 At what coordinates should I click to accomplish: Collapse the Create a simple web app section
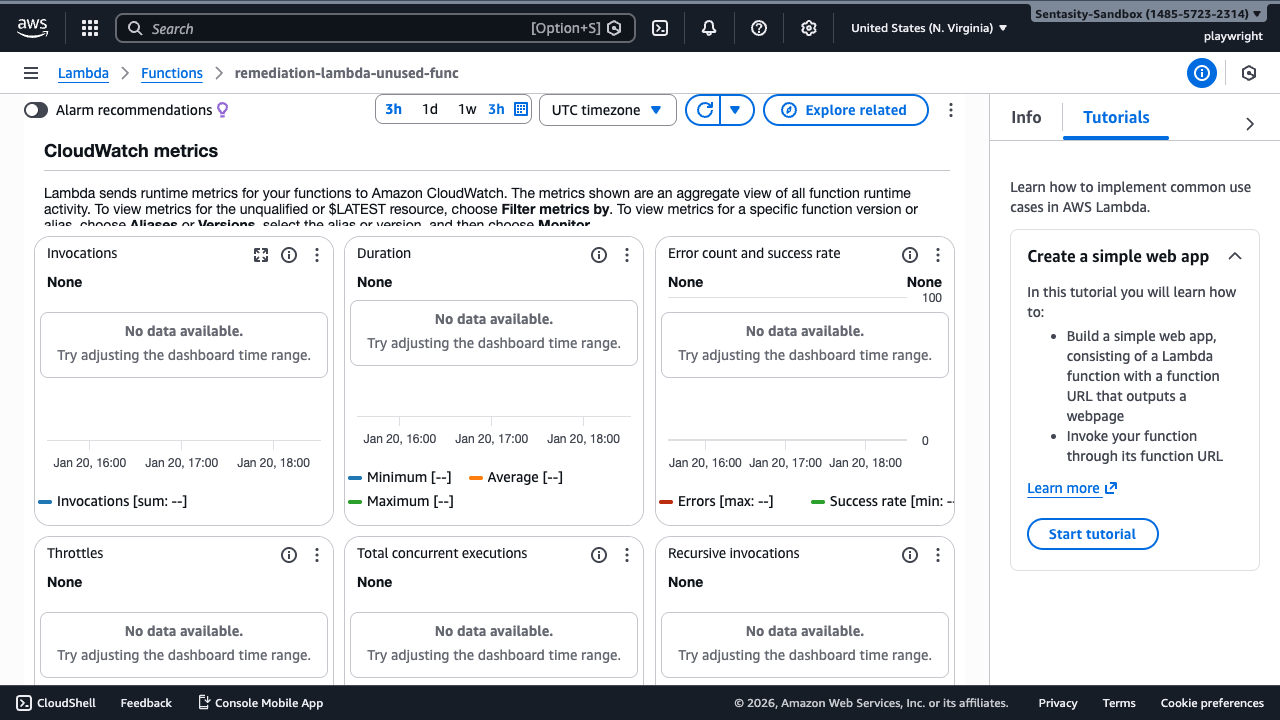pos(1234,256)
